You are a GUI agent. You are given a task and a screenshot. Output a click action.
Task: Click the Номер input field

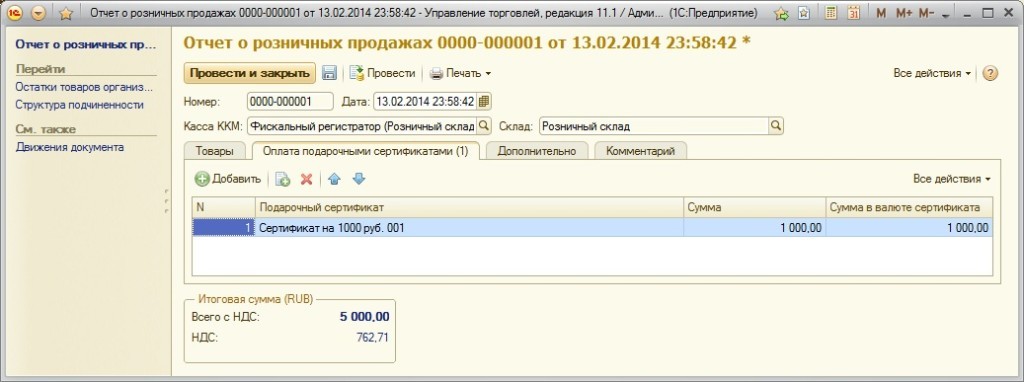290,102
